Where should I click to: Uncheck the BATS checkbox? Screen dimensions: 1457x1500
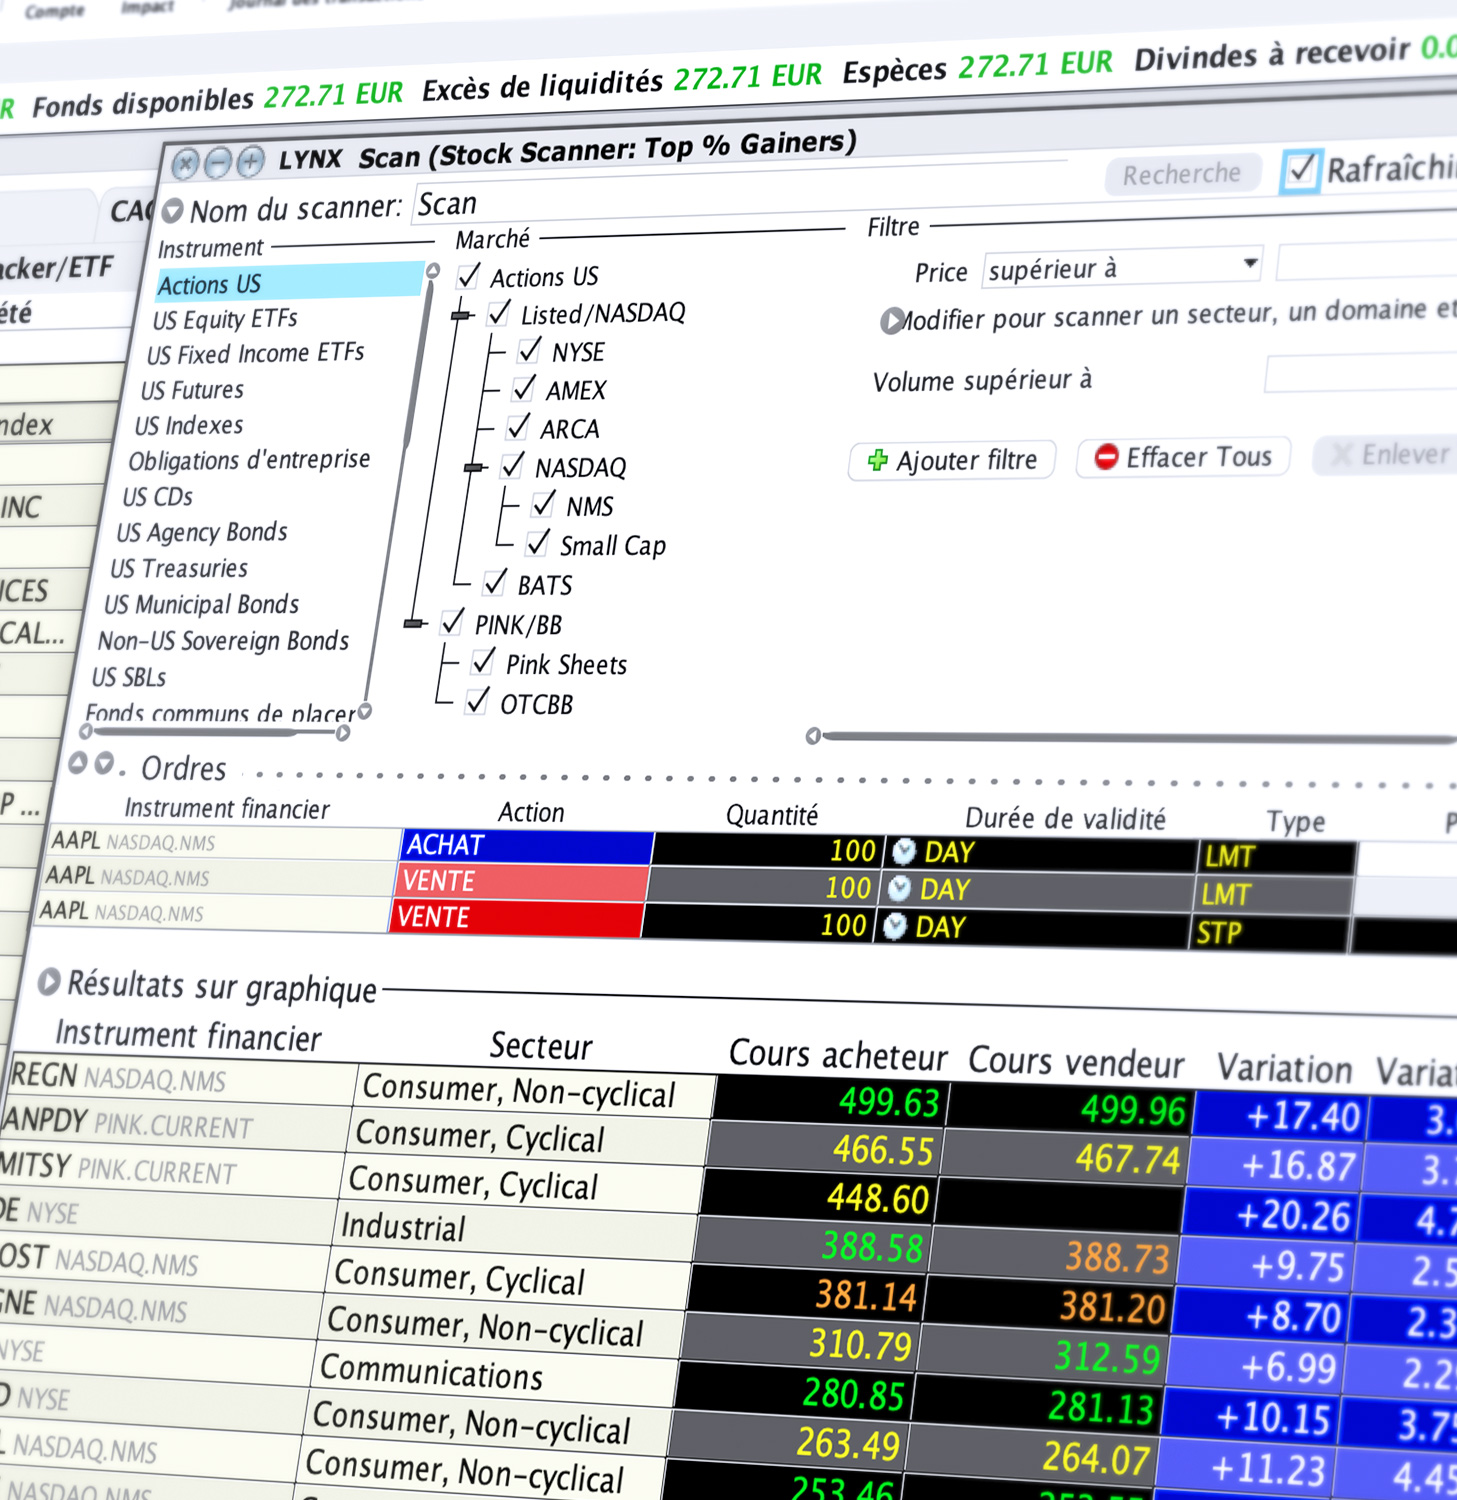coord(495,582)
